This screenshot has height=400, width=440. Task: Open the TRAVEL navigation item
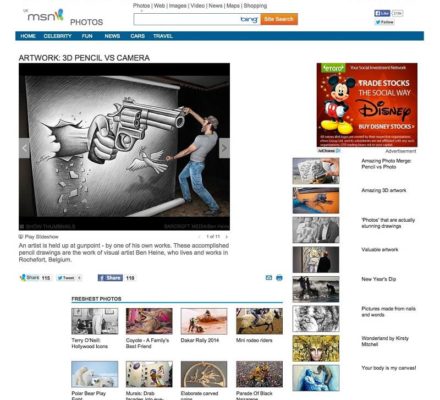[x=163, y=36]
